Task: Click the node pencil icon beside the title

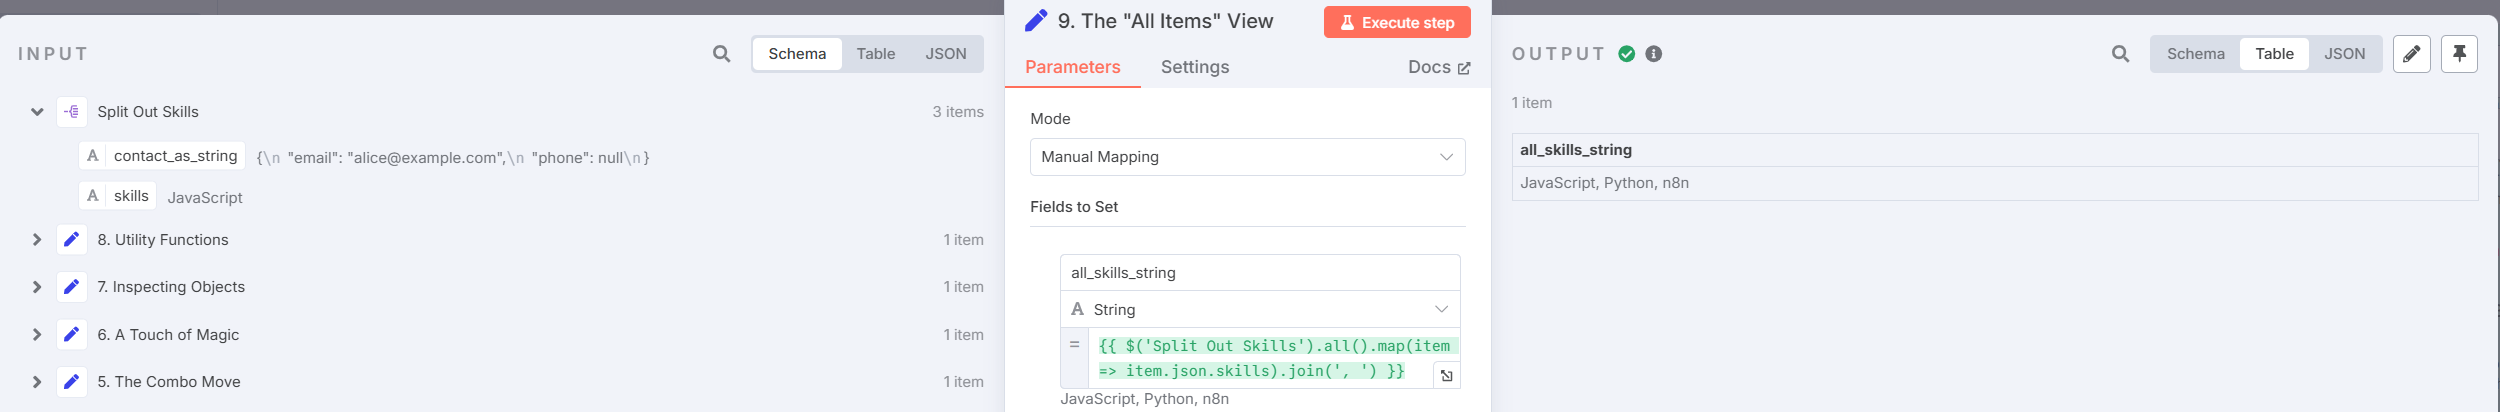Action: pyautogui.click(x=1037, y=21)
